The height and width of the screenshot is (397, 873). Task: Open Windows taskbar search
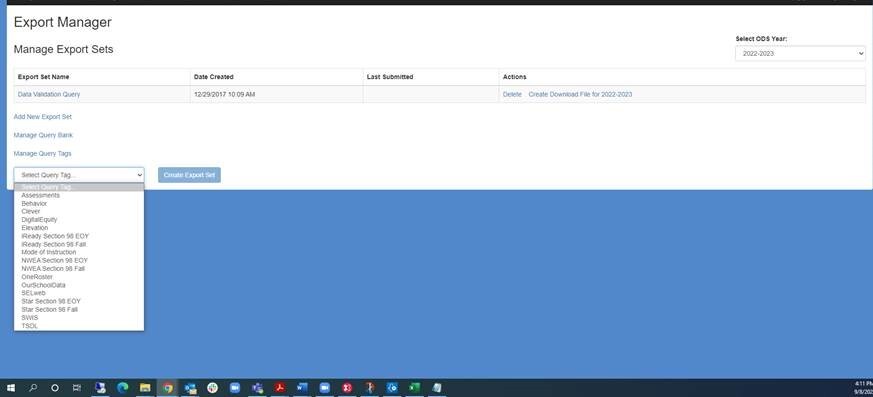(x=33, y=388)
